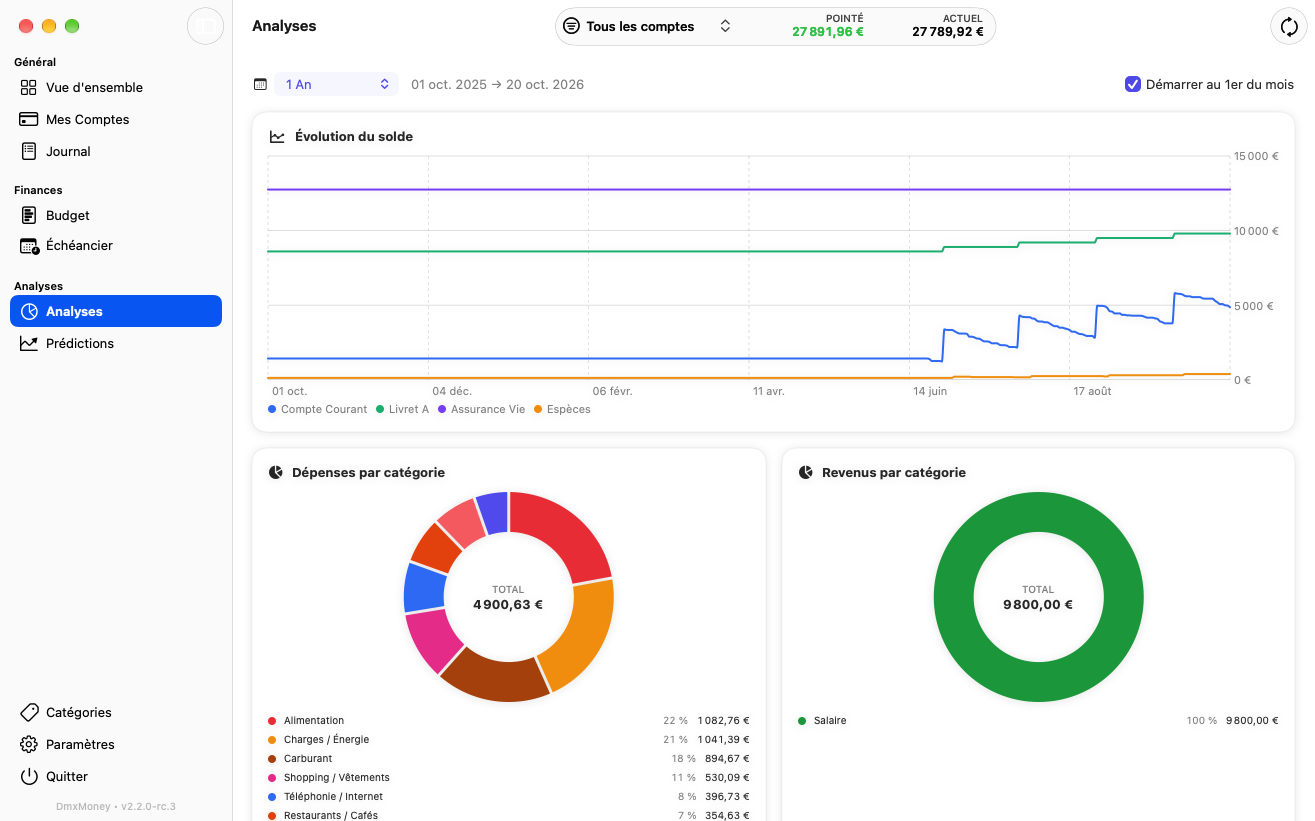Screen dimensions: 1315x821
Task: Open Vue d'ensemble in the sidebar
Action: point(116,87)
